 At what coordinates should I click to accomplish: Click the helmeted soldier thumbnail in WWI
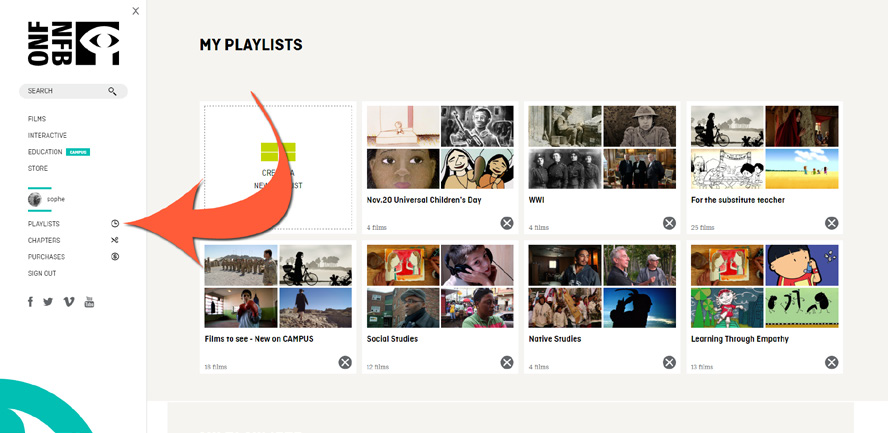[x=639, y=126]
